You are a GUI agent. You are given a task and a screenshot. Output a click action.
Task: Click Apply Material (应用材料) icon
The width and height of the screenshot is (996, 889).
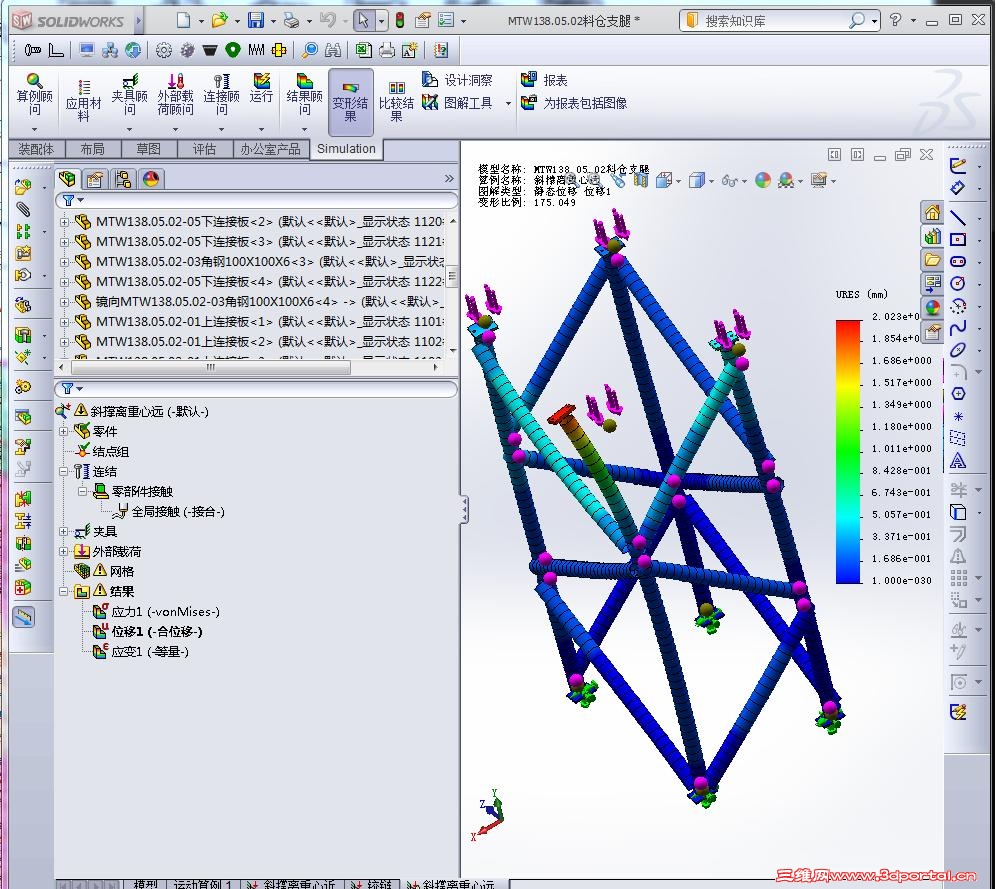pos(83,100)
